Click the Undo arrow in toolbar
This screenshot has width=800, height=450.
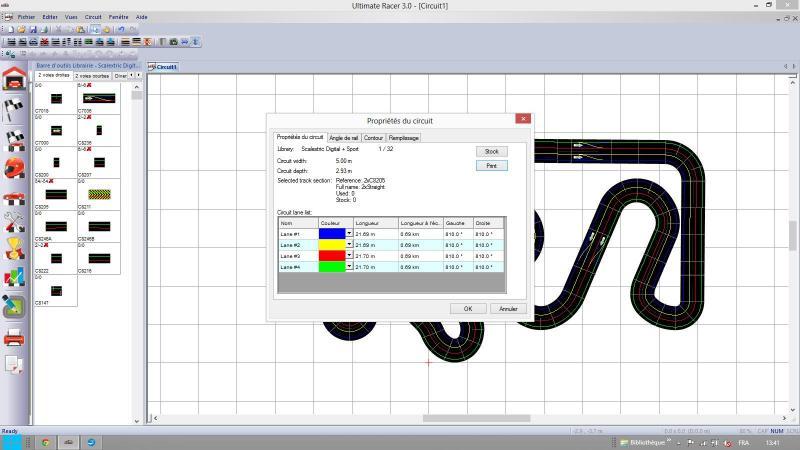tap(119, 30)
